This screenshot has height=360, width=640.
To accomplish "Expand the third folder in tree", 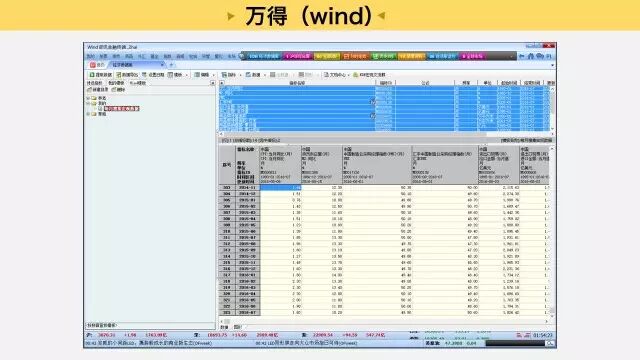I will click(x=88, y=114).
